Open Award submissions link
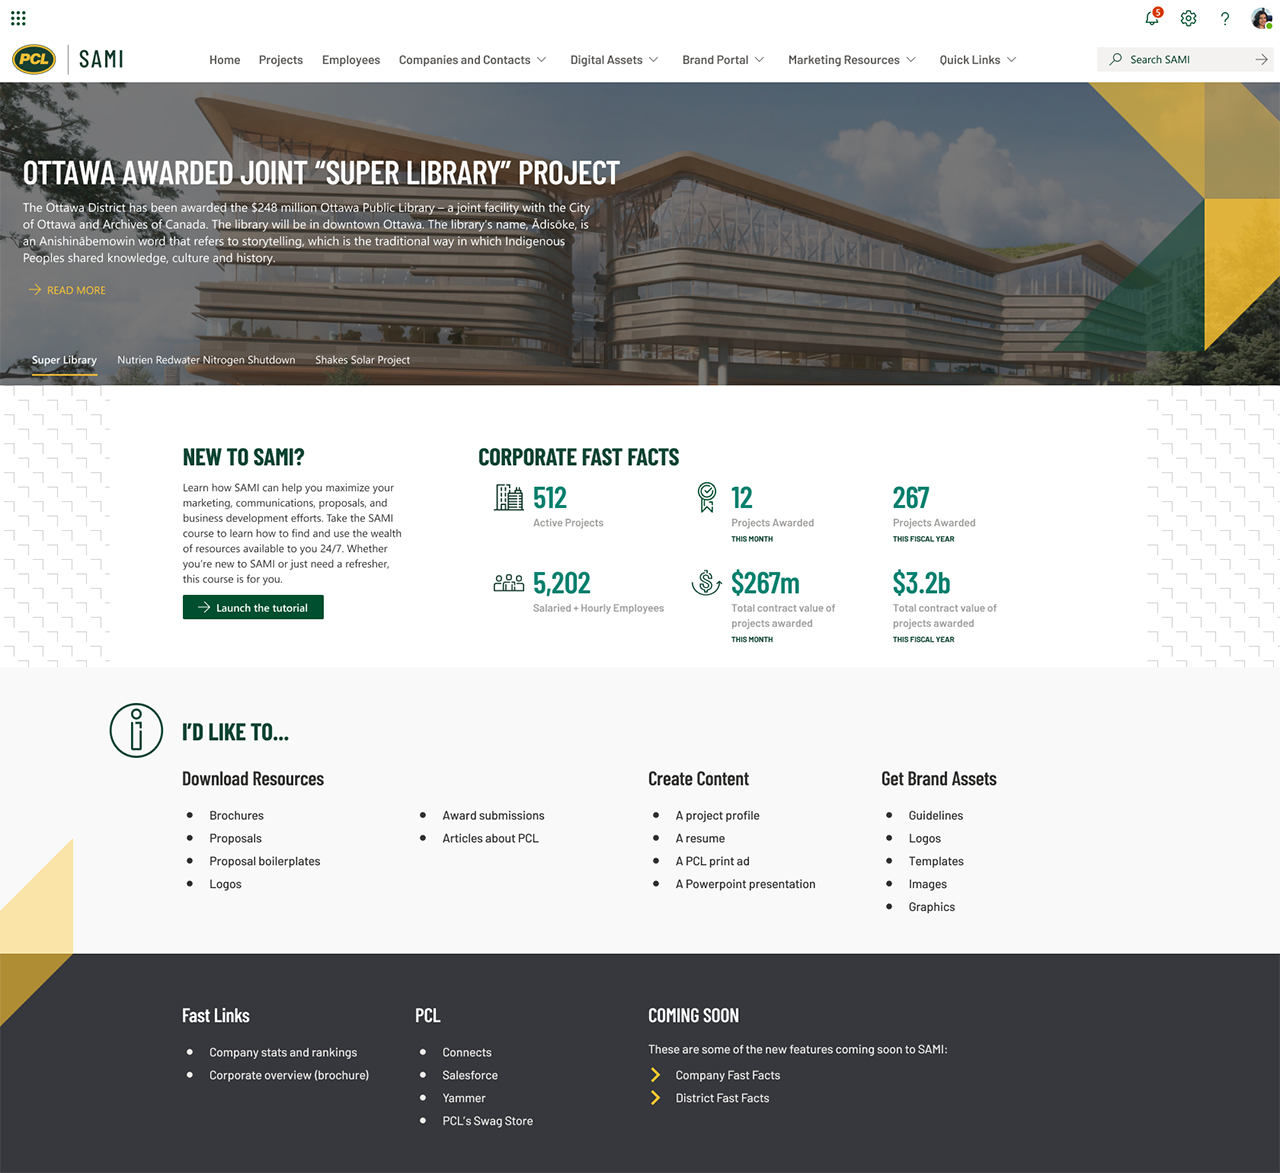 coord(494,816)
